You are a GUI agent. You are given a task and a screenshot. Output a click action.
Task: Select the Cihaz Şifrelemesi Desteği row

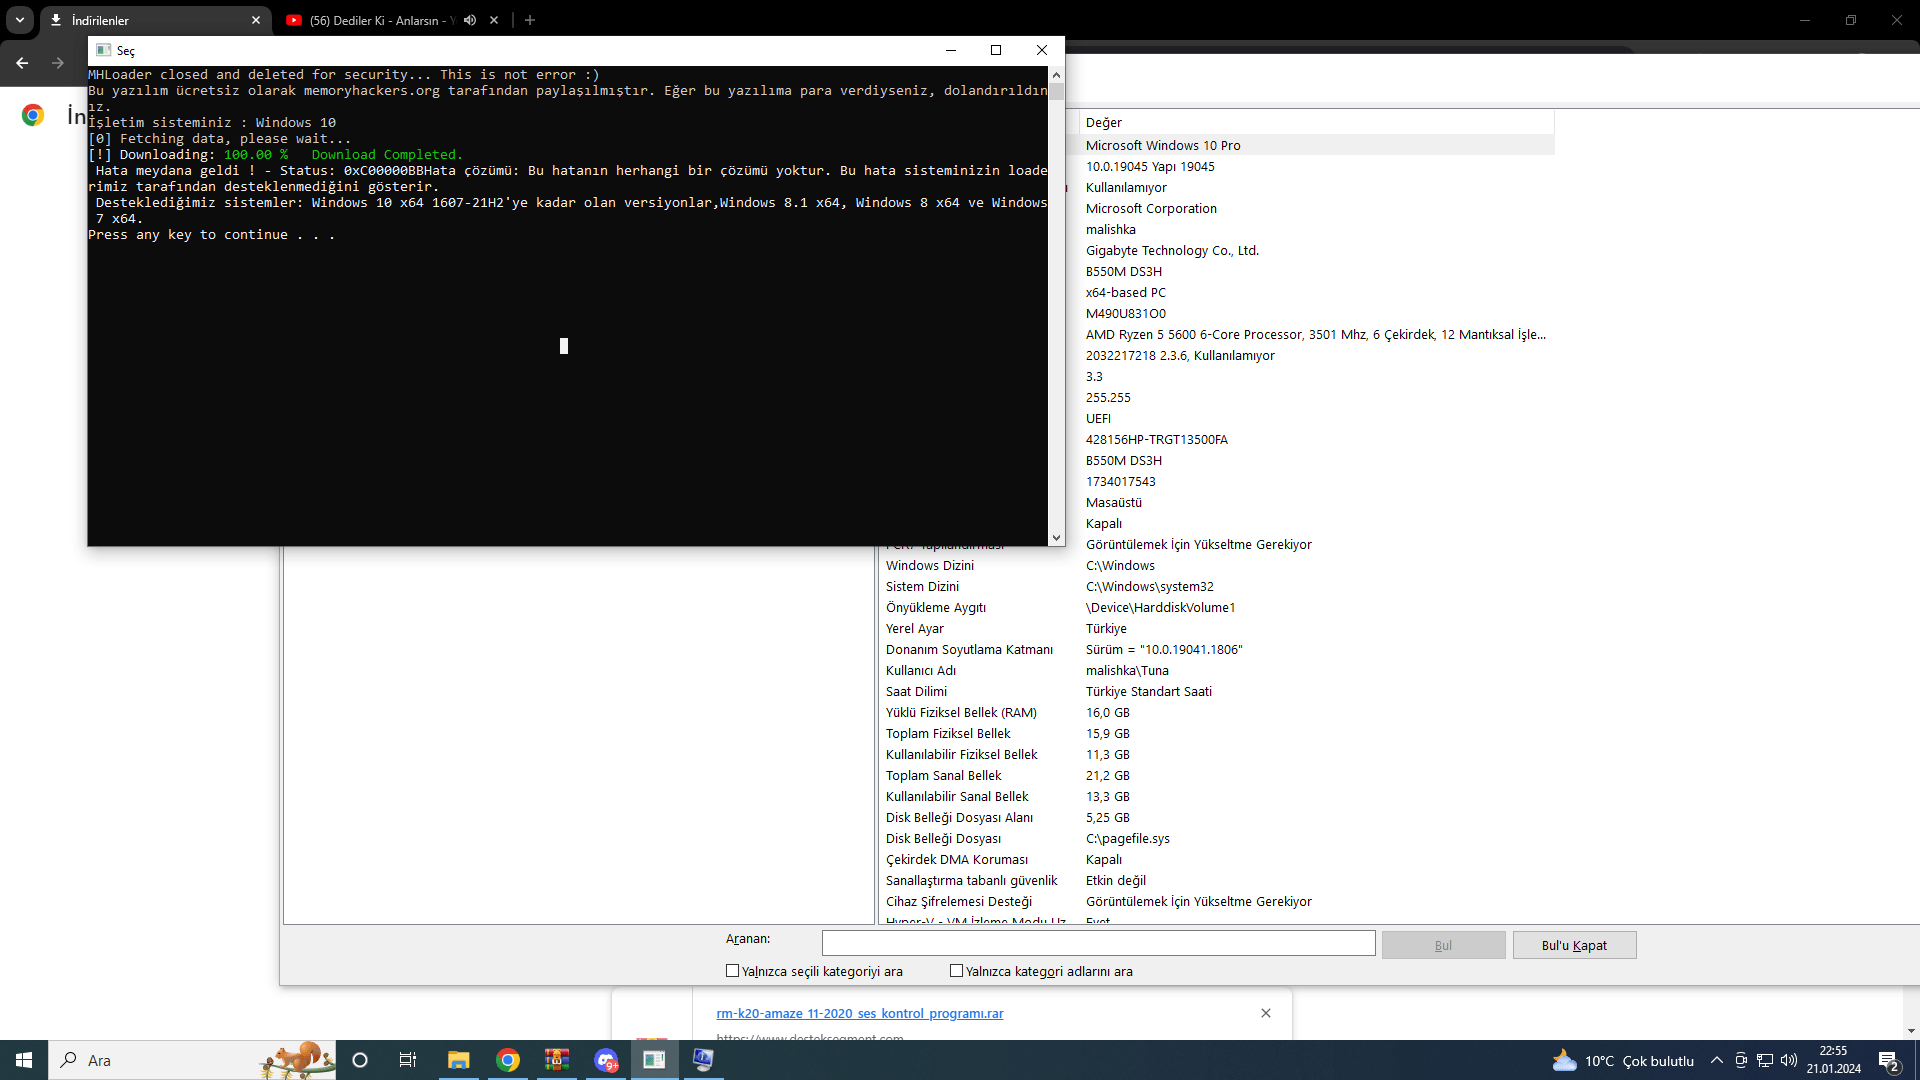(x=1216, y=901)
